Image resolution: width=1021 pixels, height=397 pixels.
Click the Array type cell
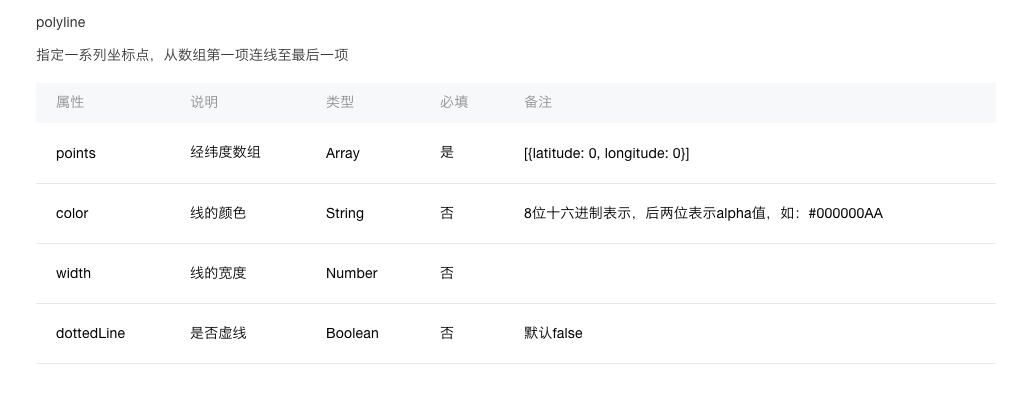(x=343, y=154)
